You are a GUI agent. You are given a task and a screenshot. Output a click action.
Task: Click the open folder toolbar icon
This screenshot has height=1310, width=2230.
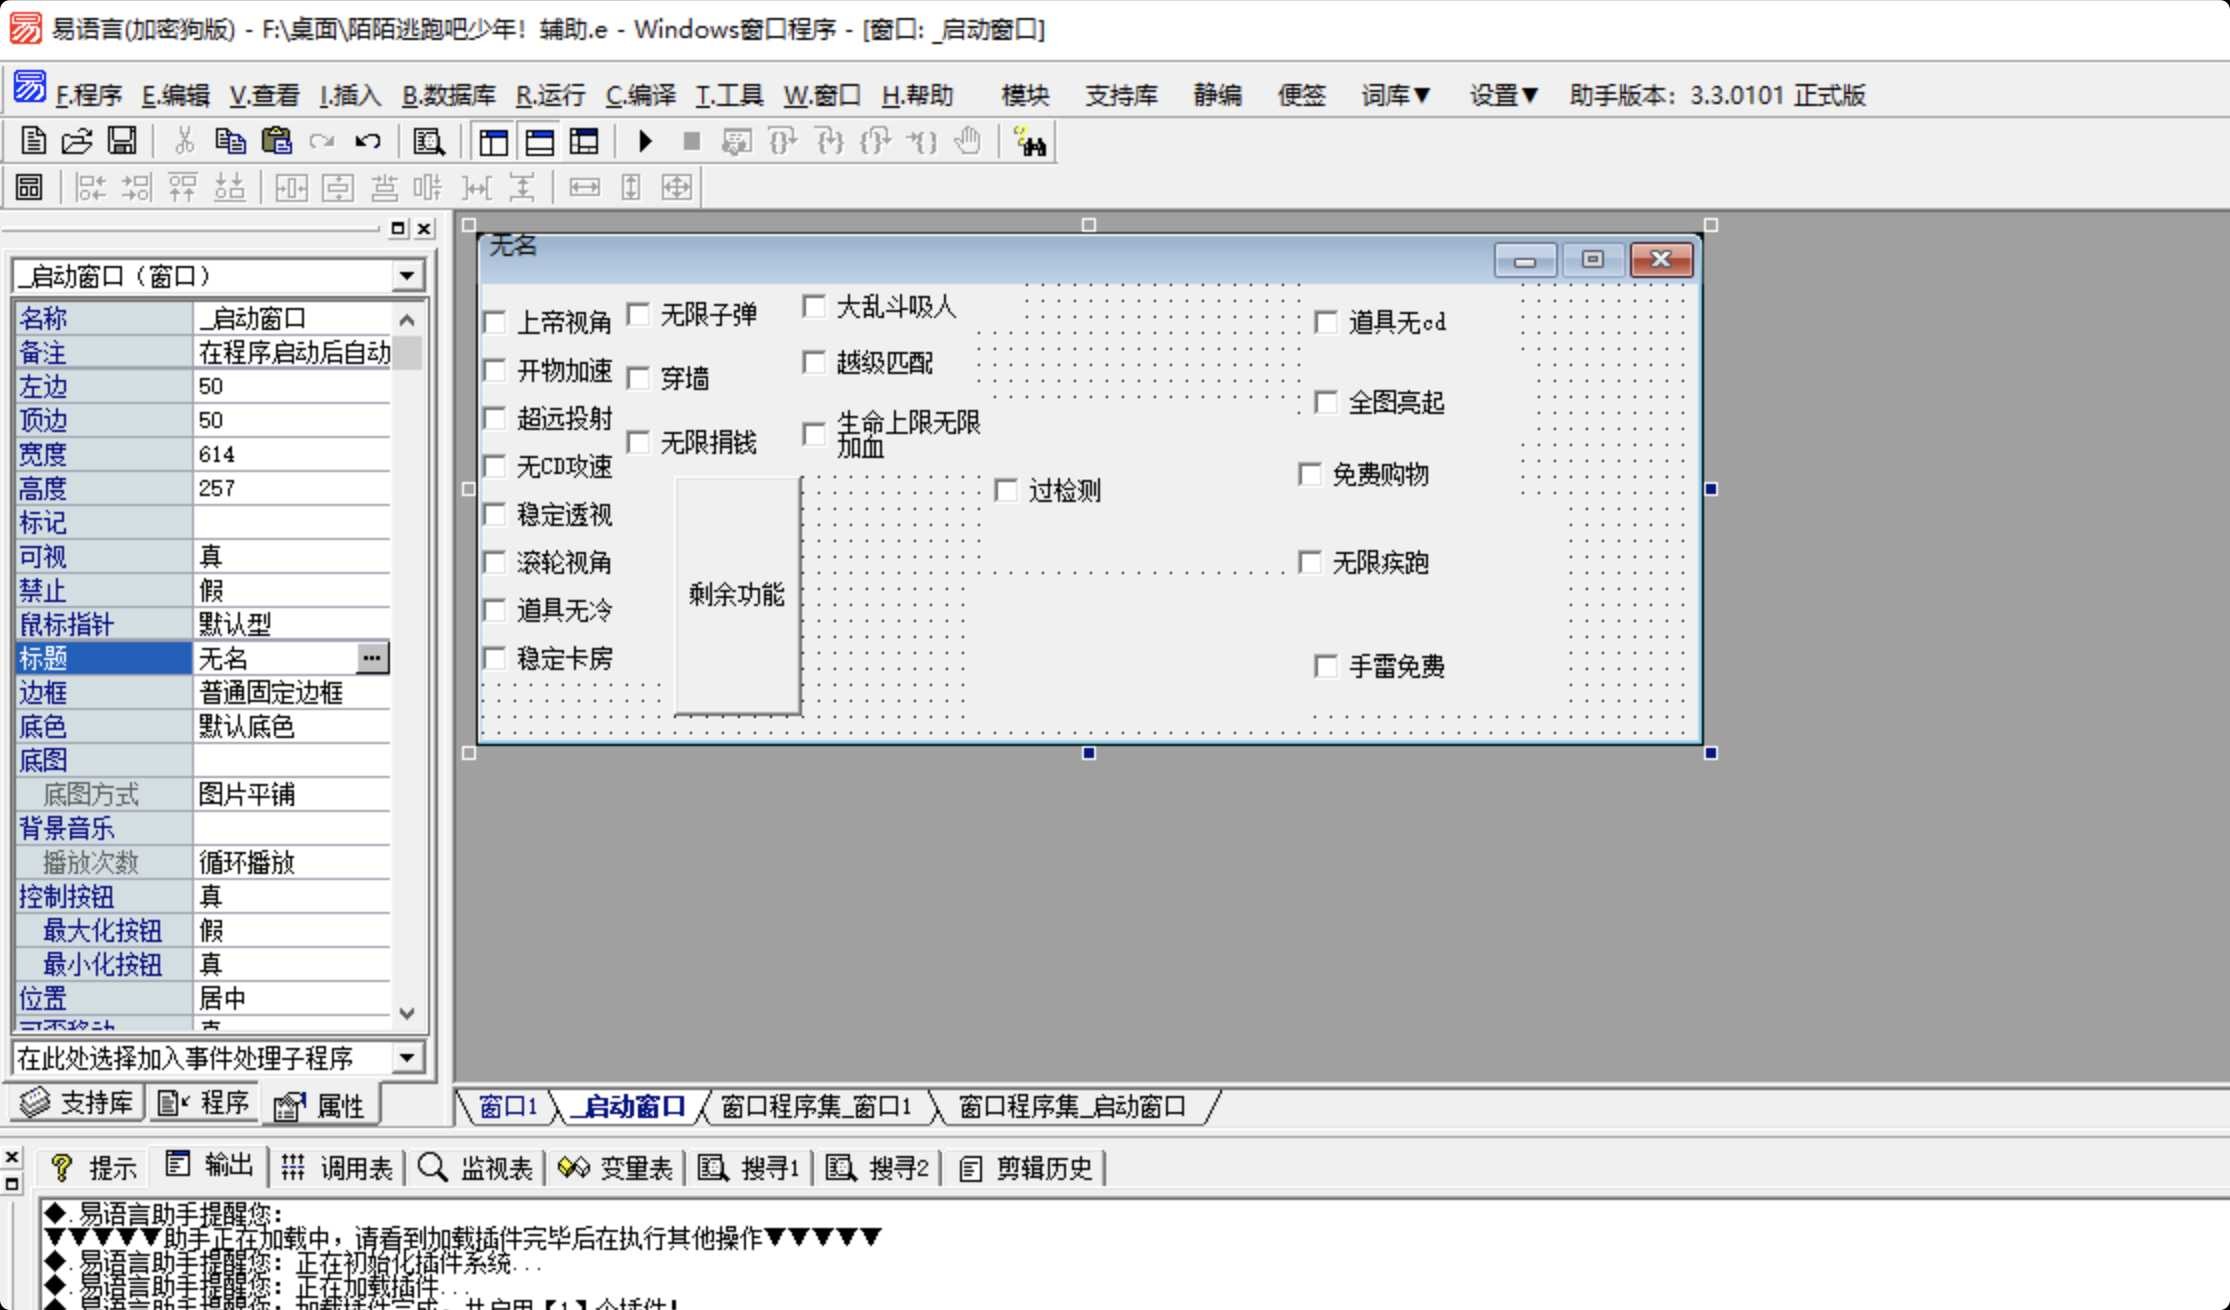pyautogui.click(x=77, y=141)
